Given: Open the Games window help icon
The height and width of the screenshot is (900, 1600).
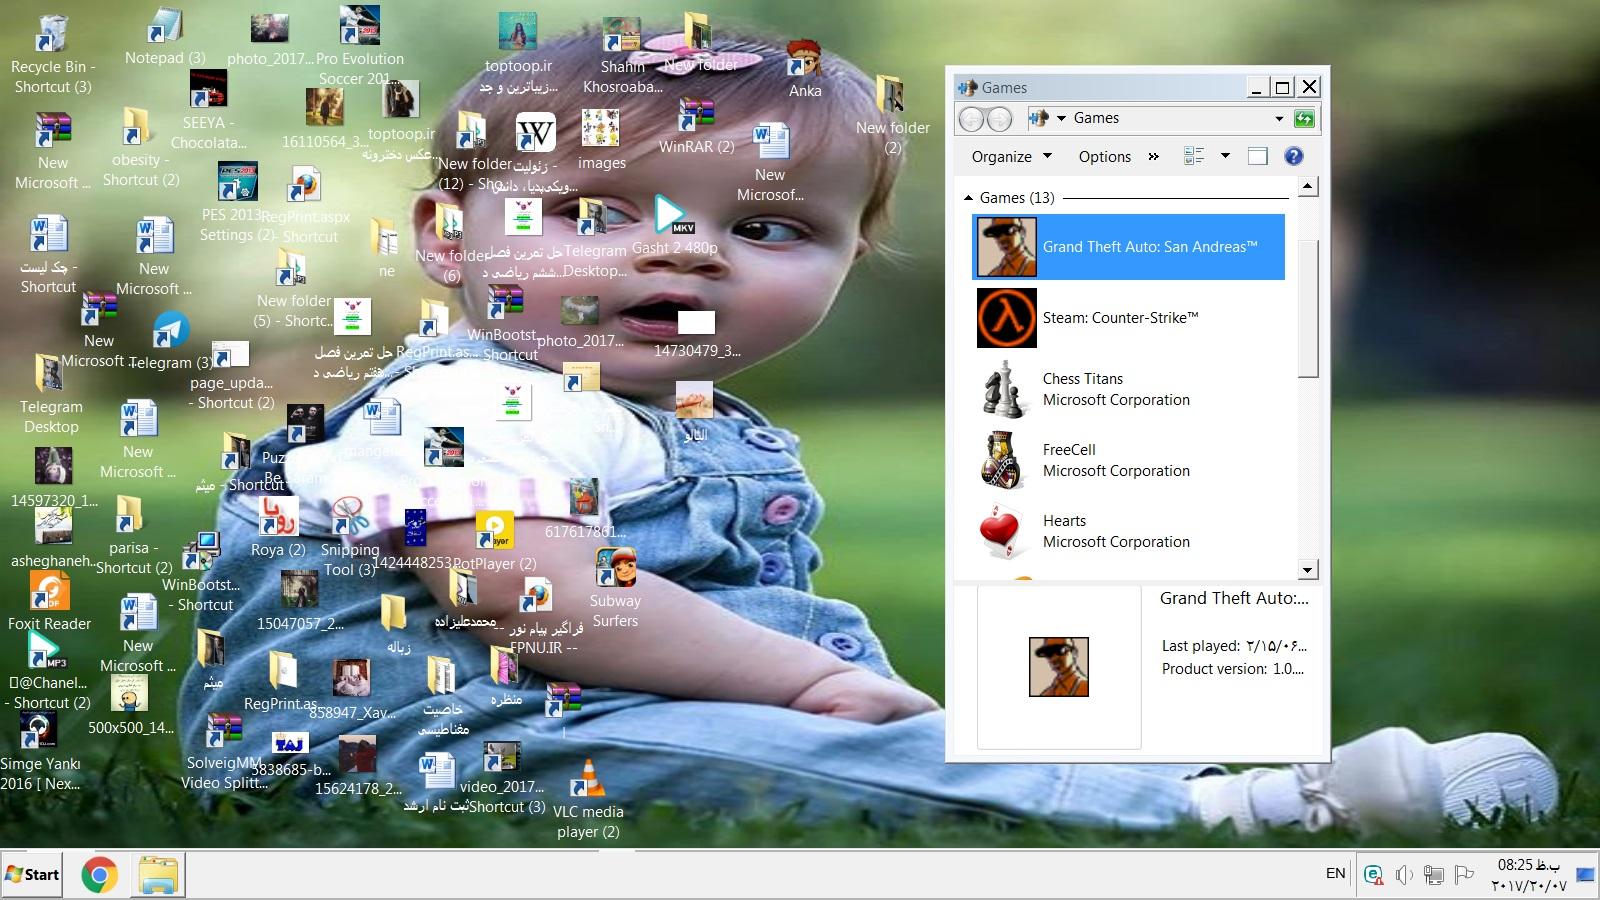Looking at the screenshot, I should [1293, 156].
